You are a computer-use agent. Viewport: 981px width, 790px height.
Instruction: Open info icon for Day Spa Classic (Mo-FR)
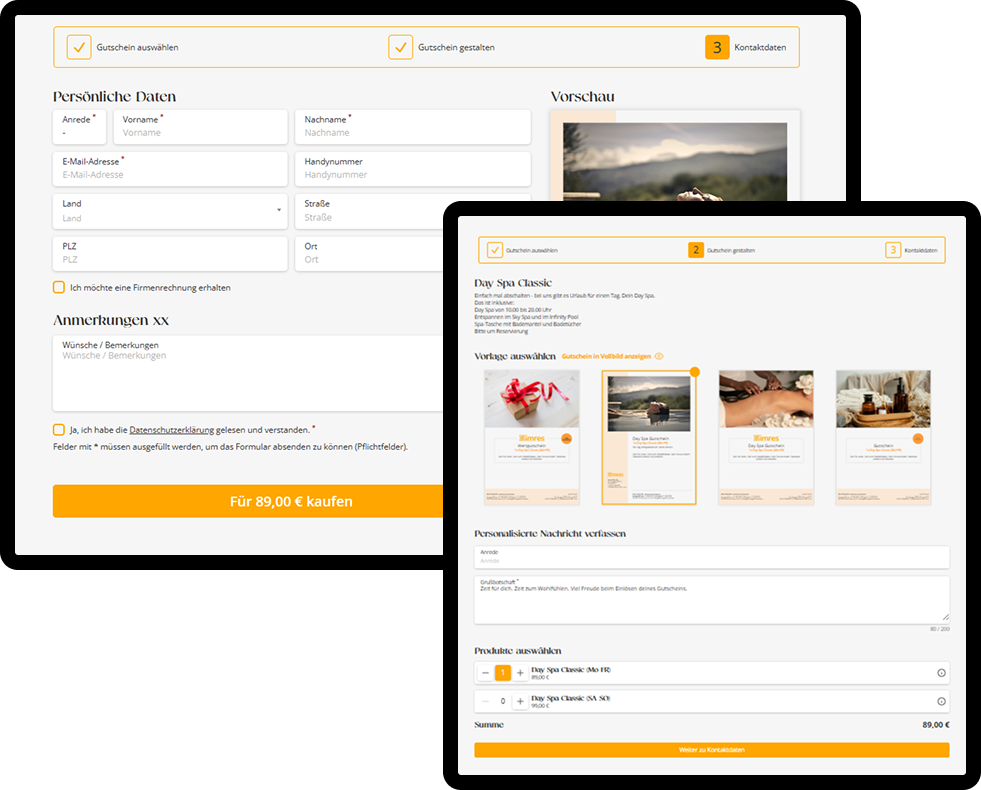[x=941, y=673]
